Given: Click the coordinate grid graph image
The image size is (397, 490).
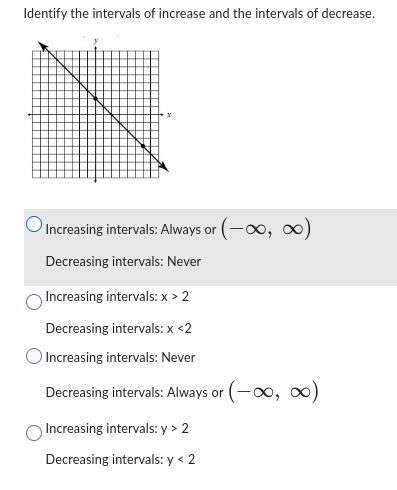Looking at the screenshot, I should point(99,111).
